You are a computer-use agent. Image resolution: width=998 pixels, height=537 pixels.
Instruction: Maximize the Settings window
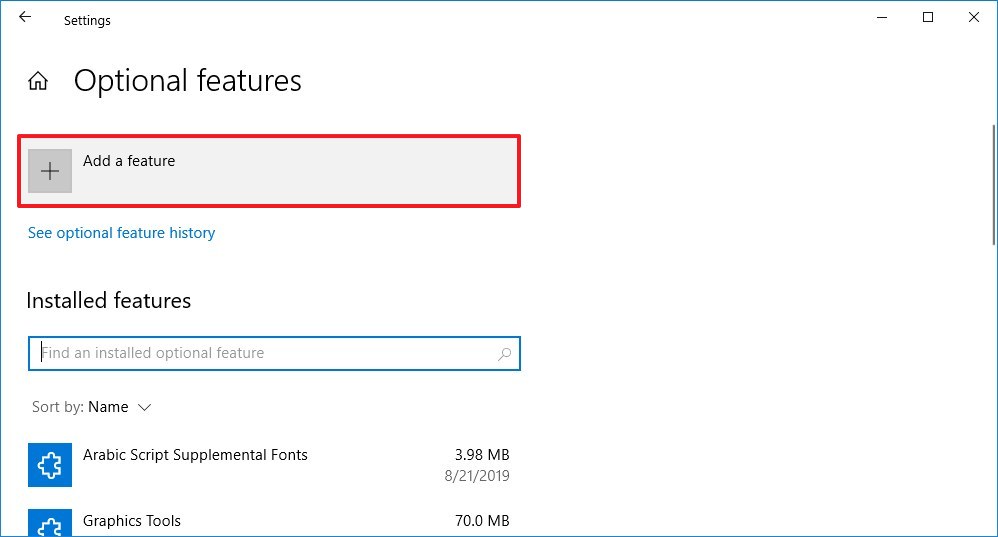click(x=928, y=17)
